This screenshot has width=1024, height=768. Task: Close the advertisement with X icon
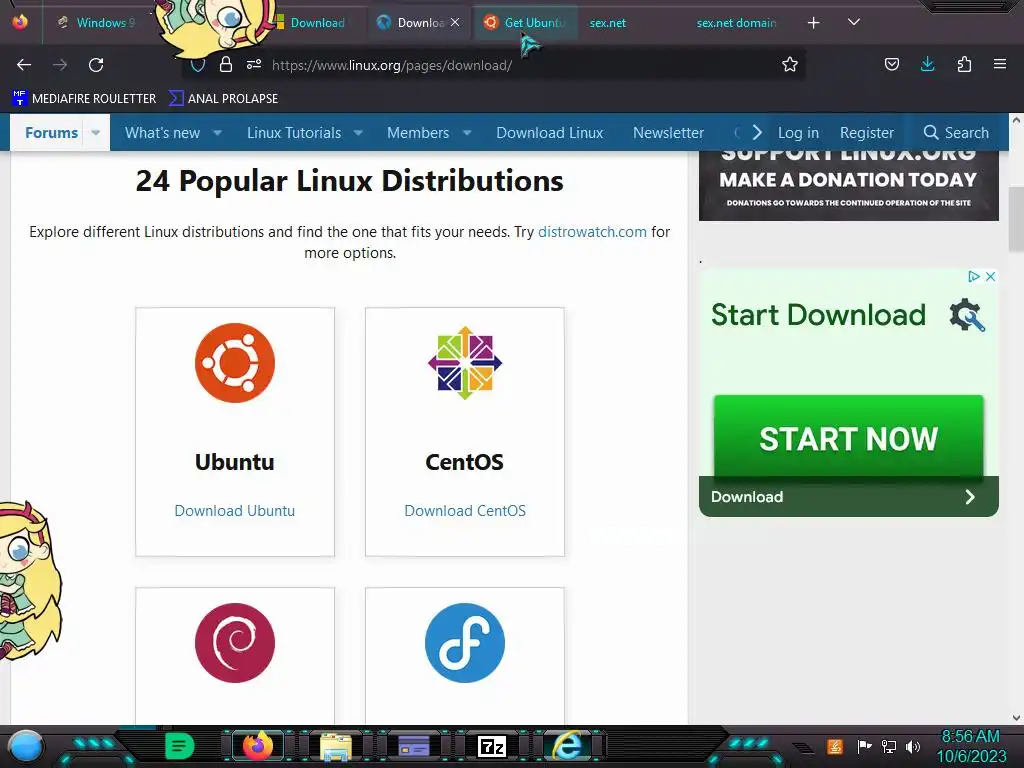coord(991,276)
